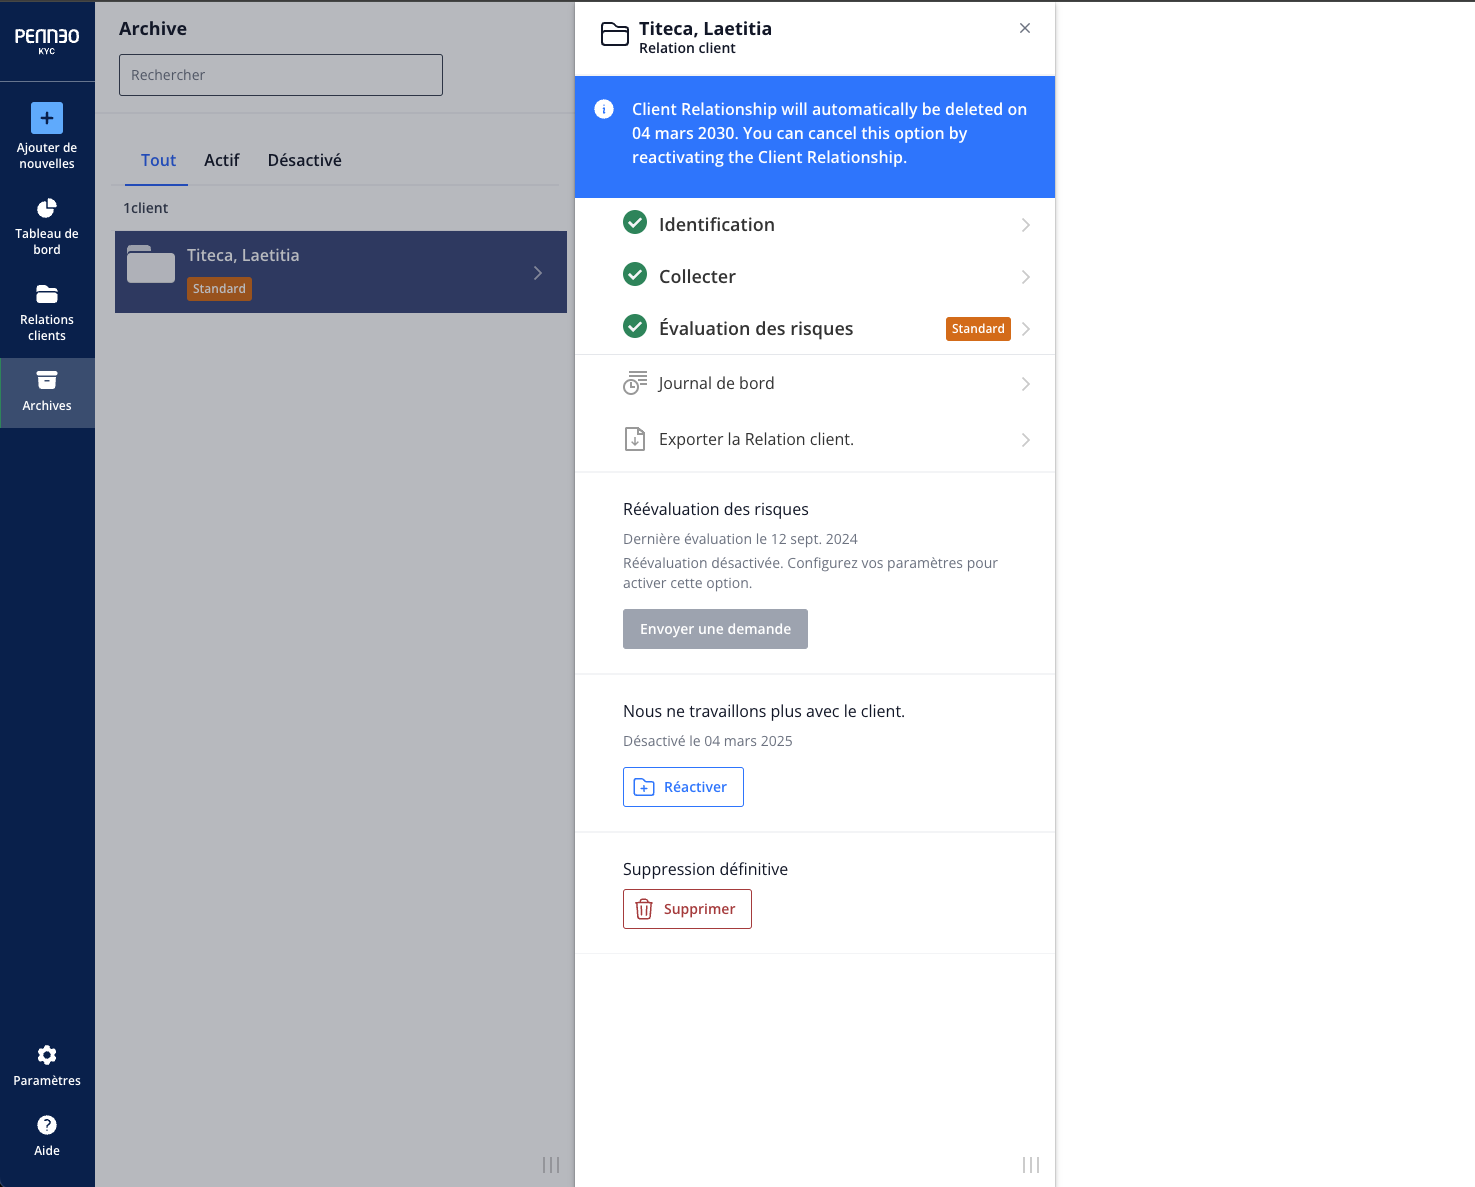Click the '1client' count text
1475x1187 pixels.
click(146, 208)
